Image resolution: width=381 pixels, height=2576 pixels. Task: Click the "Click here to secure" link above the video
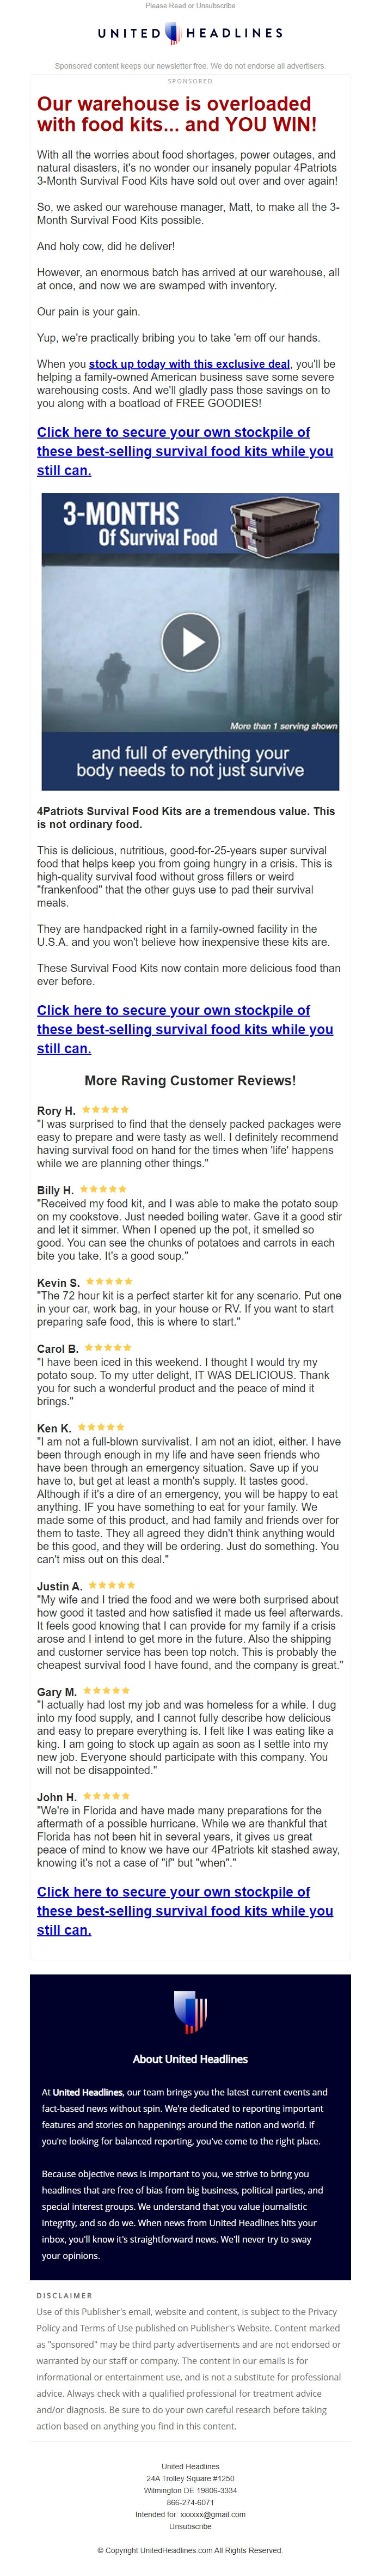click(185, 451)
